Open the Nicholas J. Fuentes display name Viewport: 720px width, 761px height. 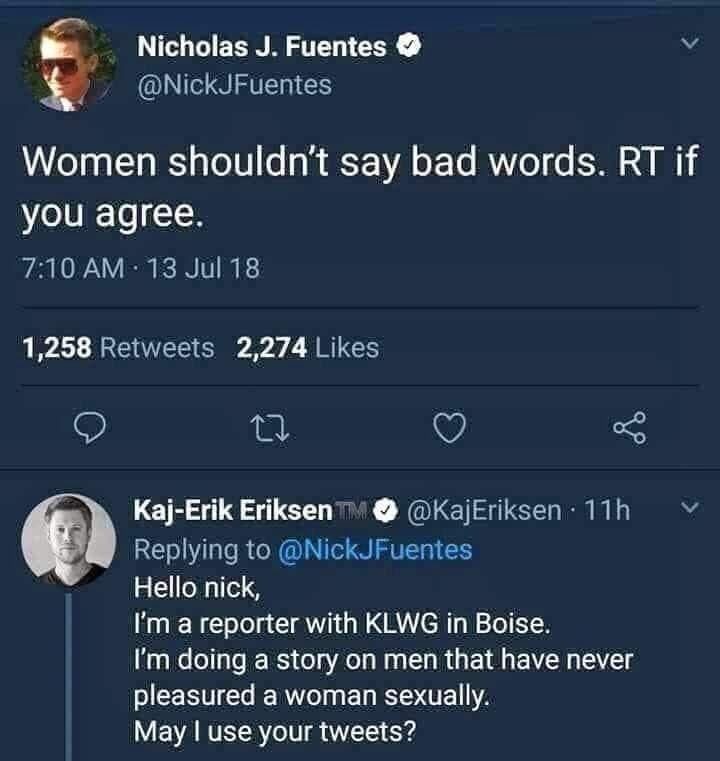[261, 46]
